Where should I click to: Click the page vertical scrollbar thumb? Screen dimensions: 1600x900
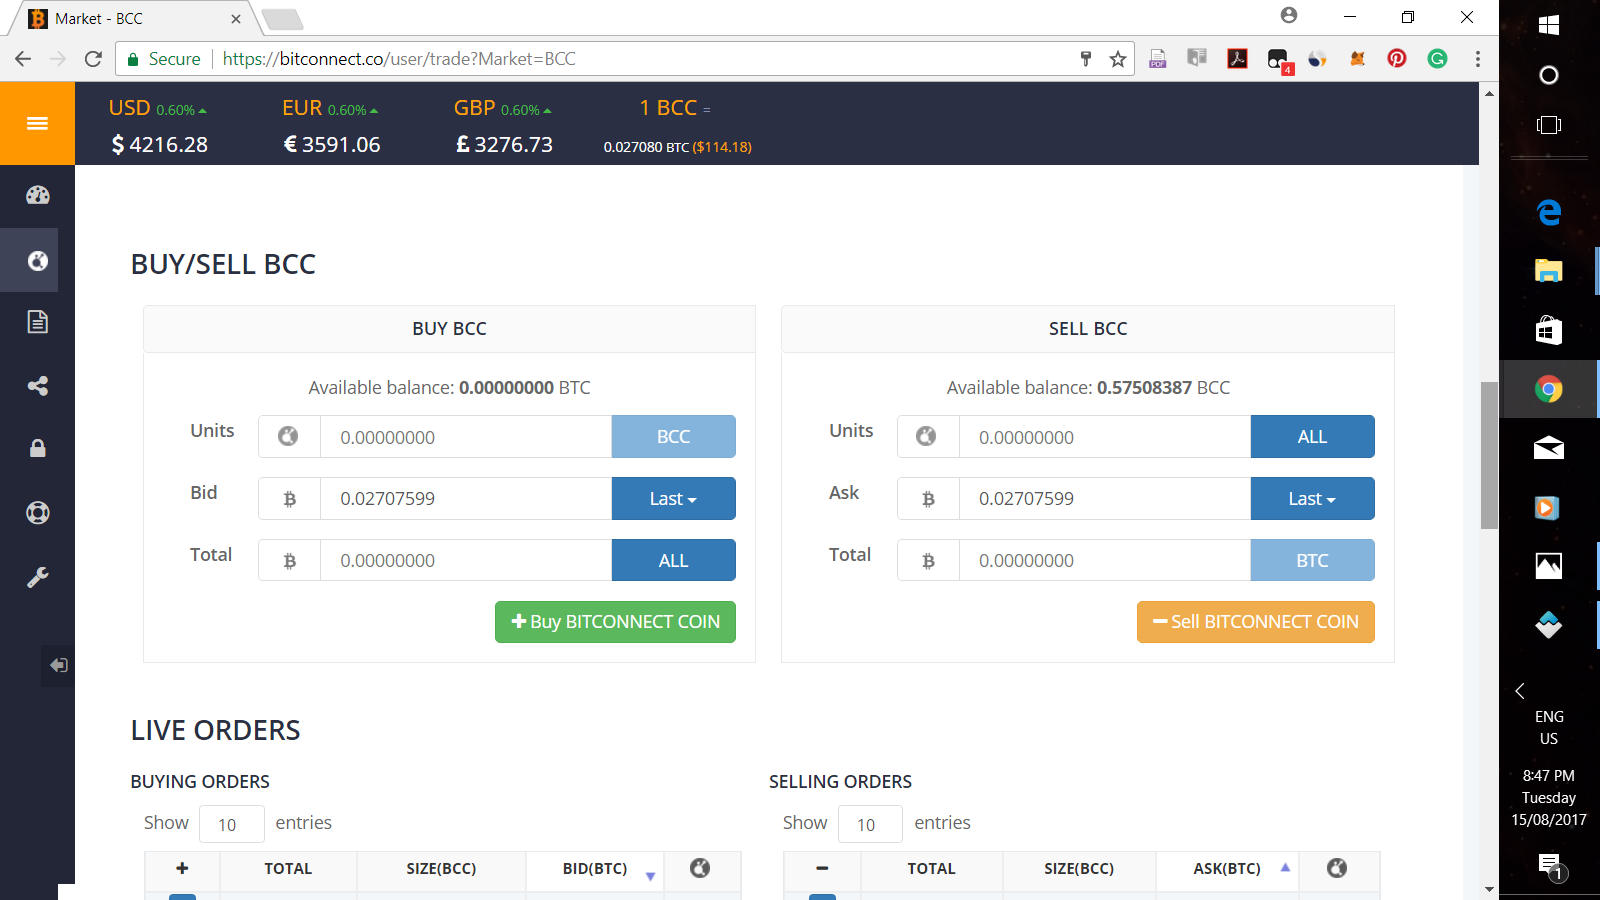tap(1489, 455)
